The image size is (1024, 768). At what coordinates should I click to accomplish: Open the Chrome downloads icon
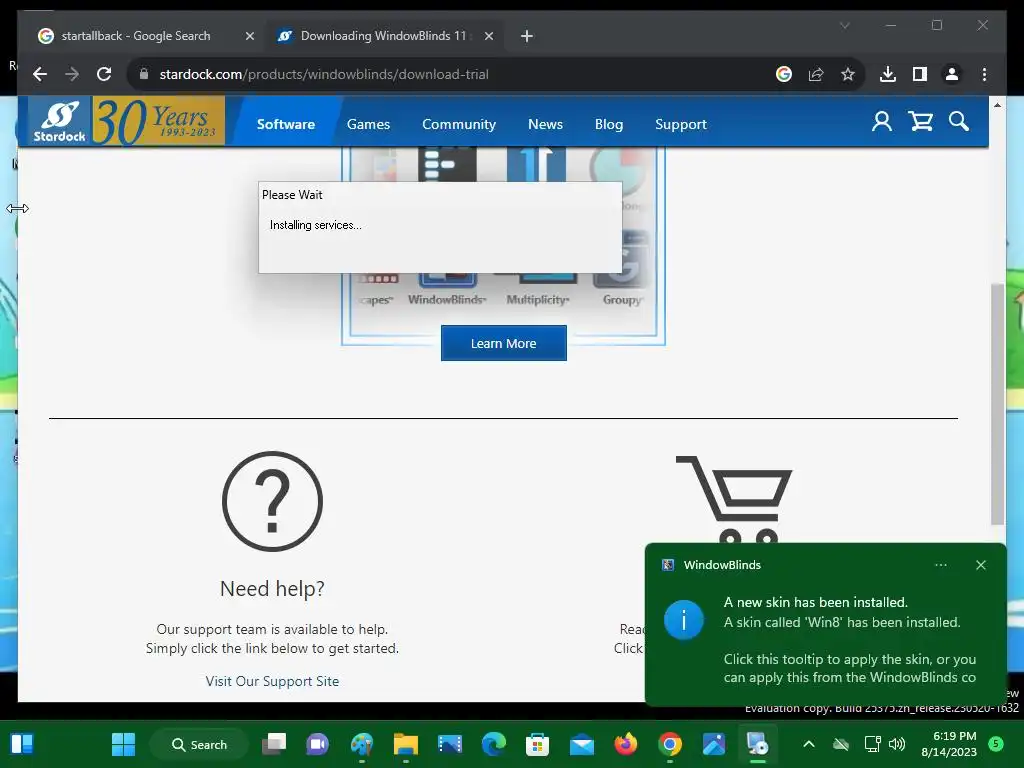click(x=888, y=74)
